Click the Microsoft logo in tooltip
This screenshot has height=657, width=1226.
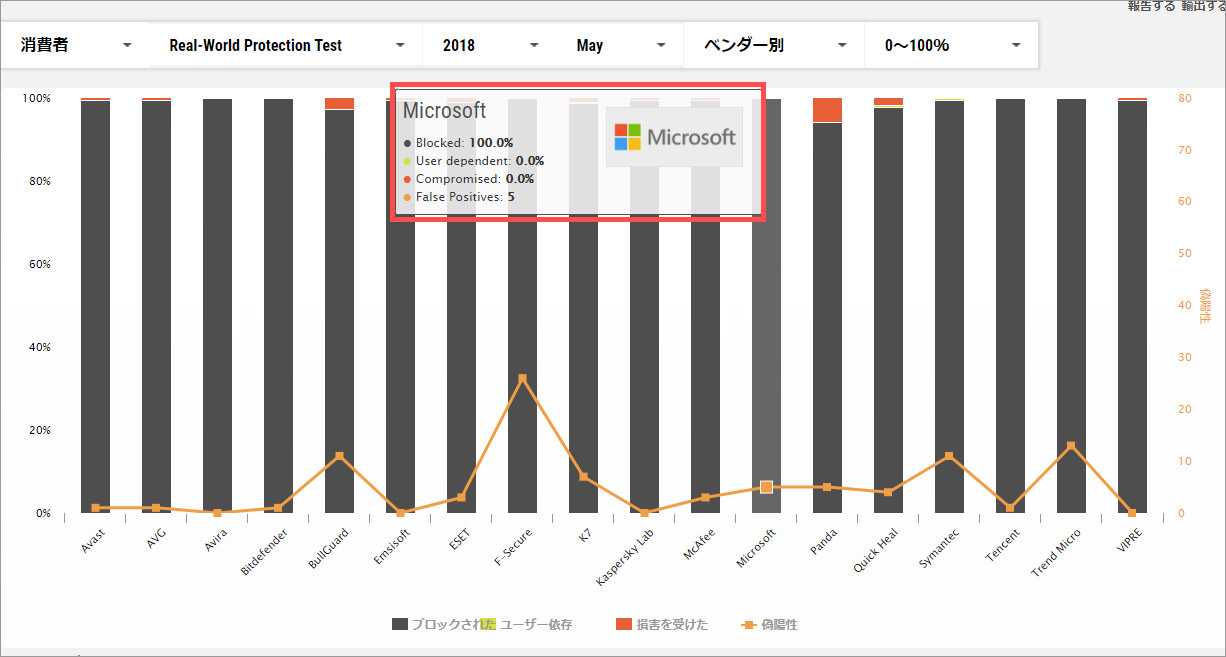coord(674,137)
